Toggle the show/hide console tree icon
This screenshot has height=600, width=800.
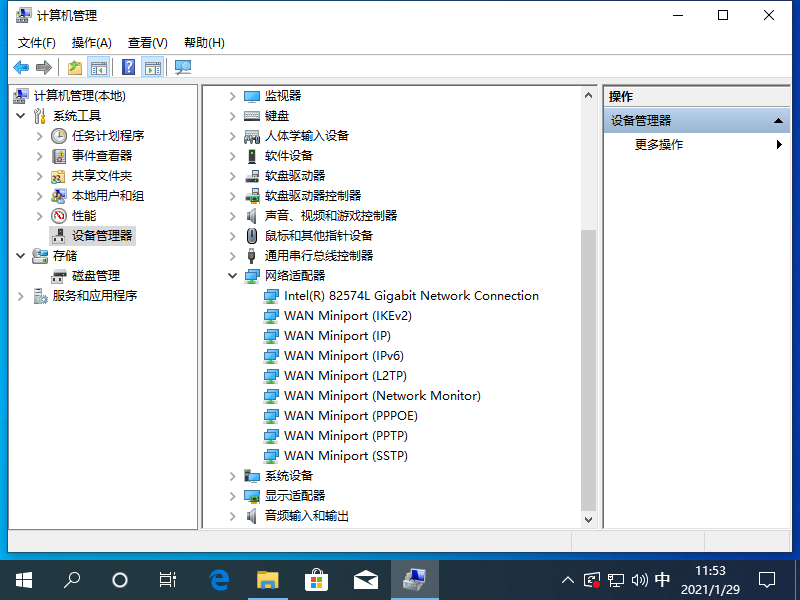[x=98, y=68]
